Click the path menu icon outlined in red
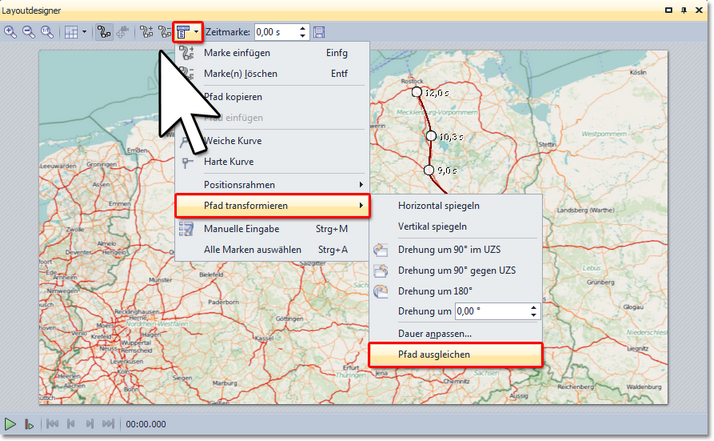This screenshot has width=714, height=441. pos(184,32)
